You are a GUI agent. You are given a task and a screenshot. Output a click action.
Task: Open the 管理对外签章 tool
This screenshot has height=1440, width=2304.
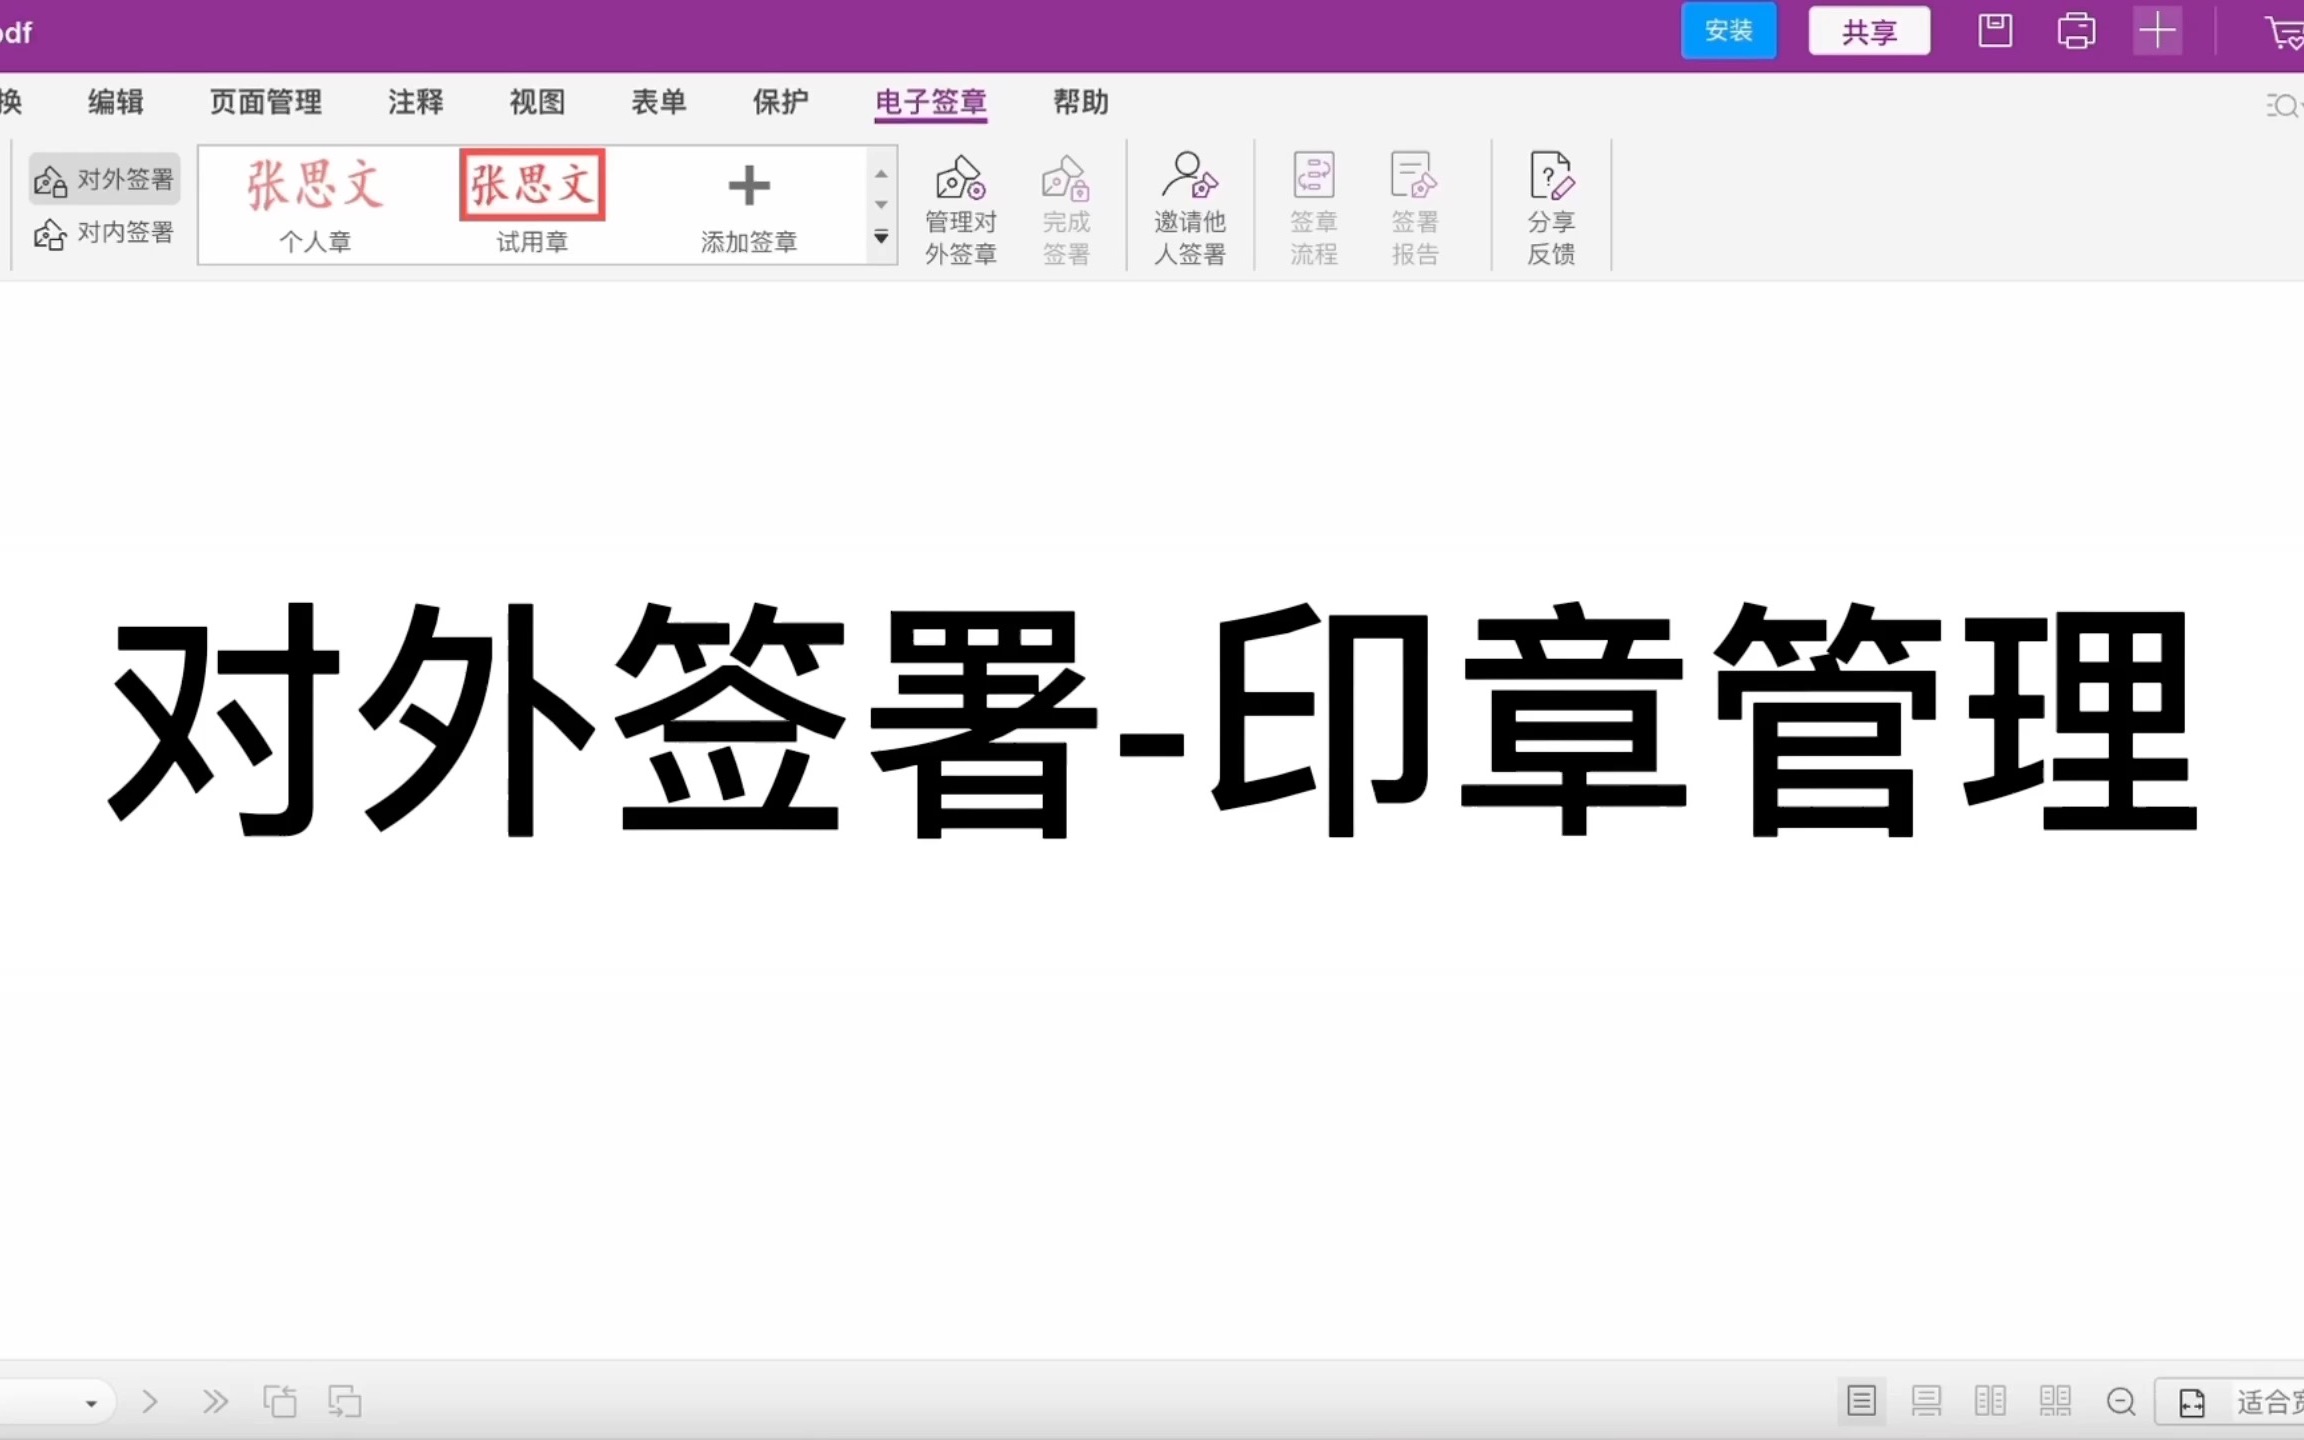pos(959,207)
